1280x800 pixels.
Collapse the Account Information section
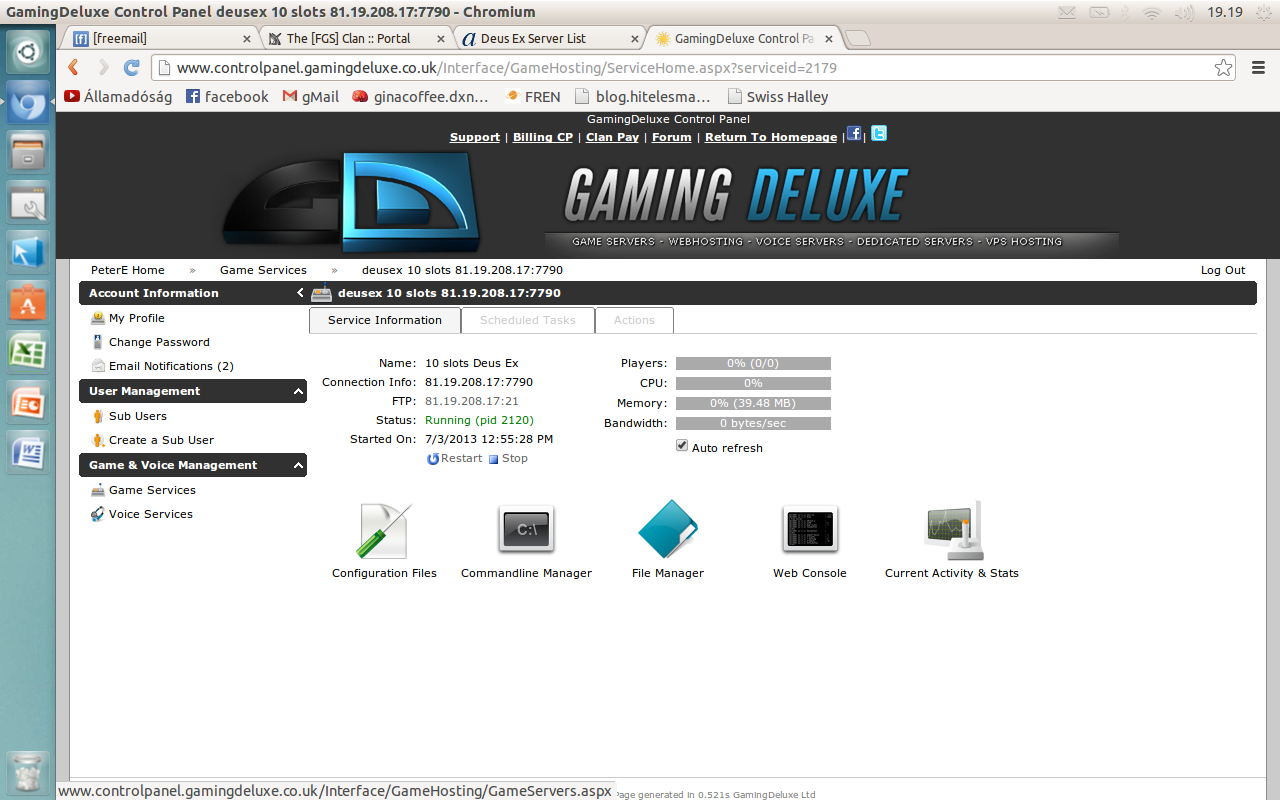pyautogui.click(x=193, y=293)
